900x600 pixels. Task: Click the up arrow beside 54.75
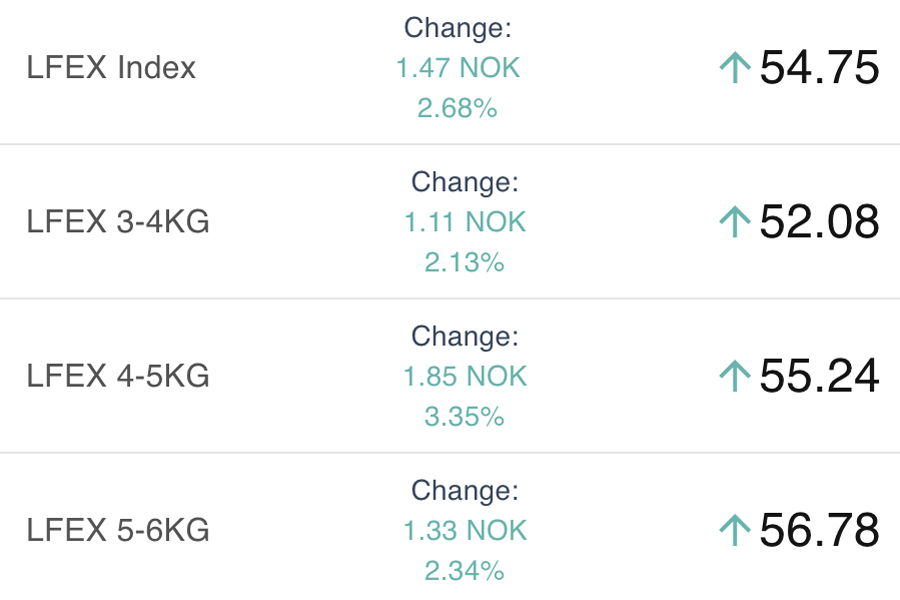735,68
